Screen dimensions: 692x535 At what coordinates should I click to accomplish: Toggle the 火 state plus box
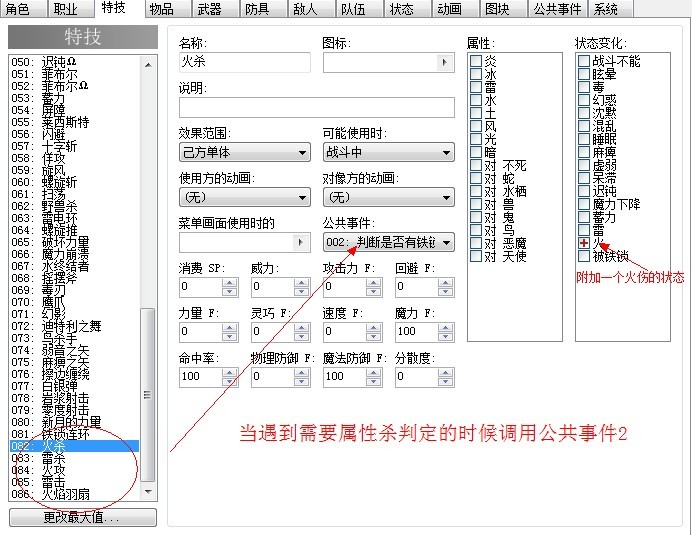pos(584,243)
